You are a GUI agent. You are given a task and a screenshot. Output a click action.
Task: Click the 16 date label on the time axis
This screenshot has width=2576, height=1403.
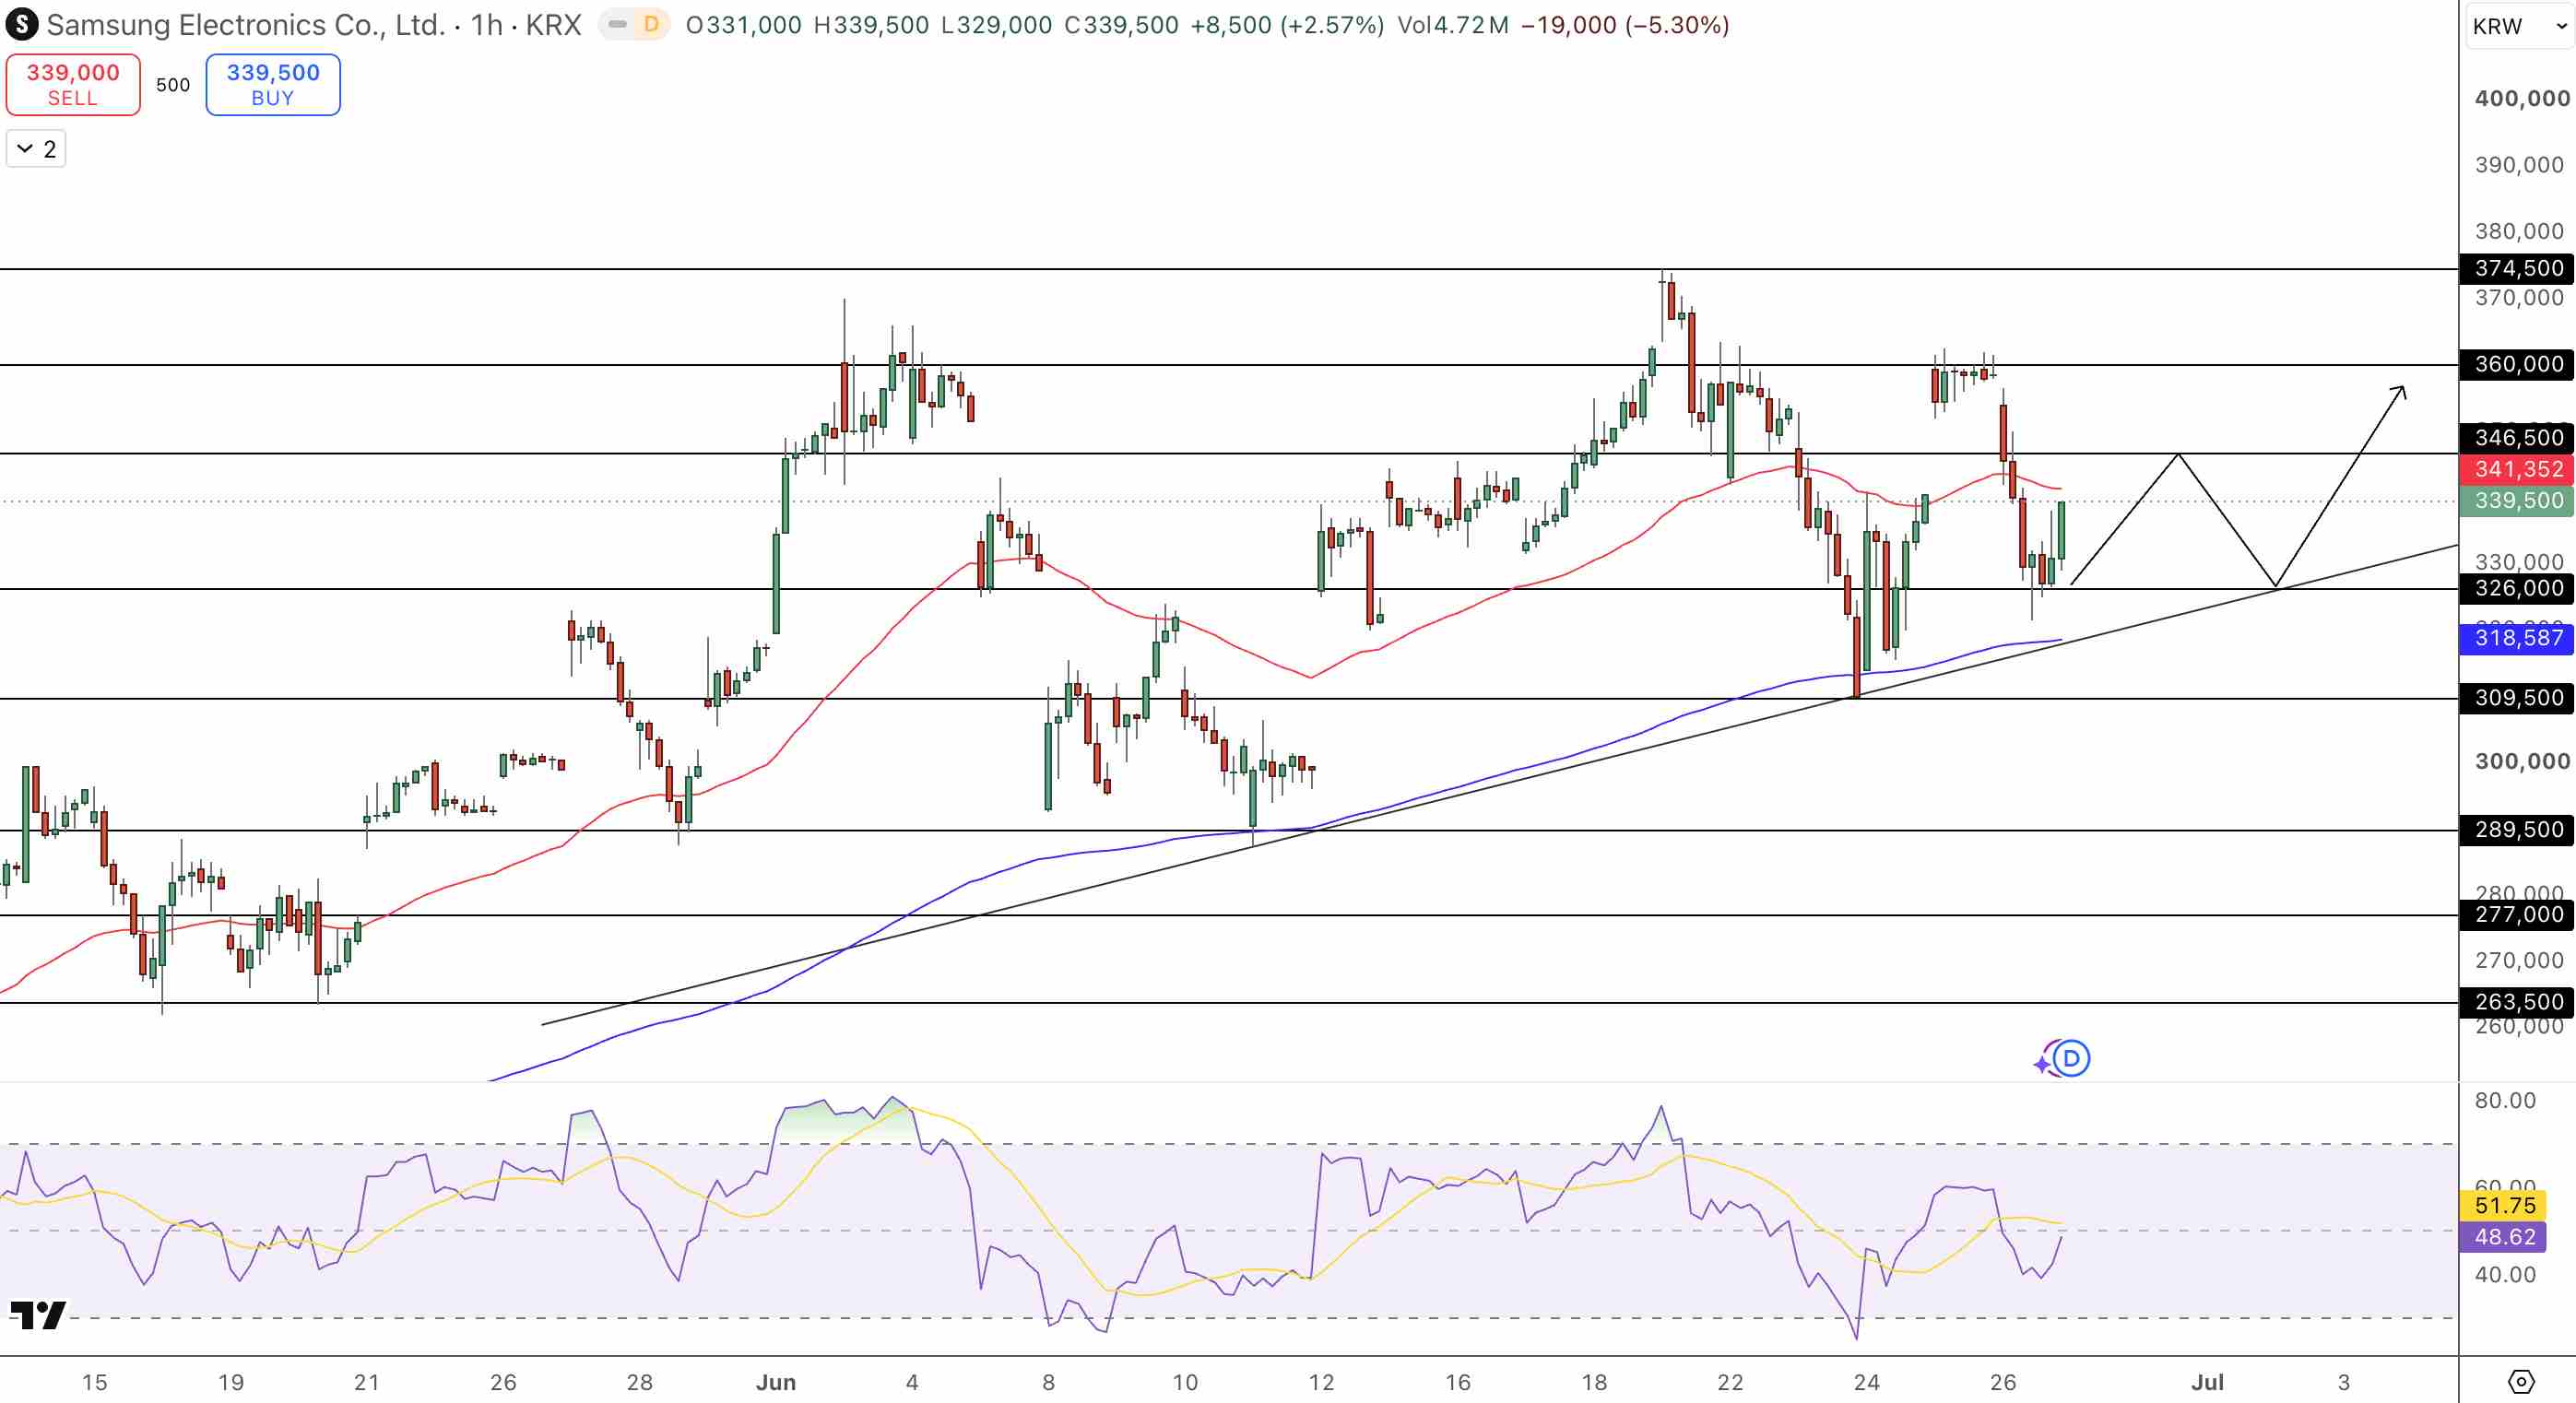[1458, 1383]
